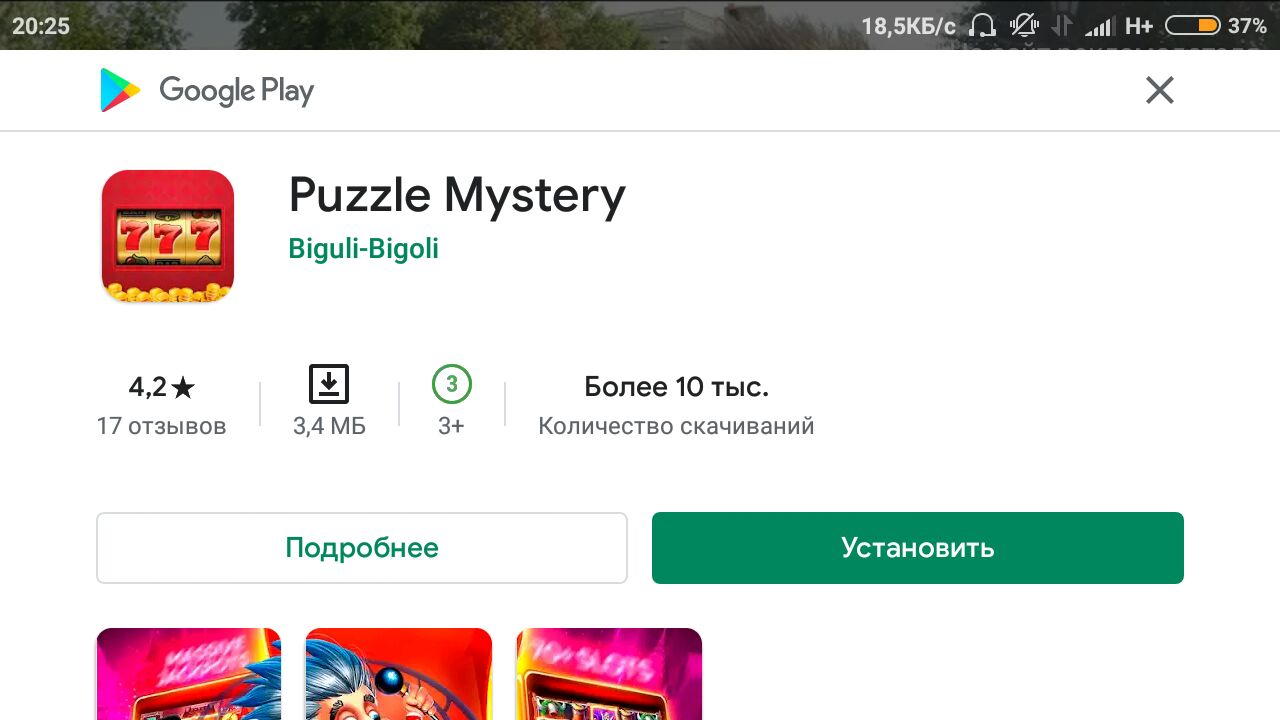Tap the headphones status bar icon
Image resolution: width=1280 pixels, height=720 pixels.
click(983, 26)
